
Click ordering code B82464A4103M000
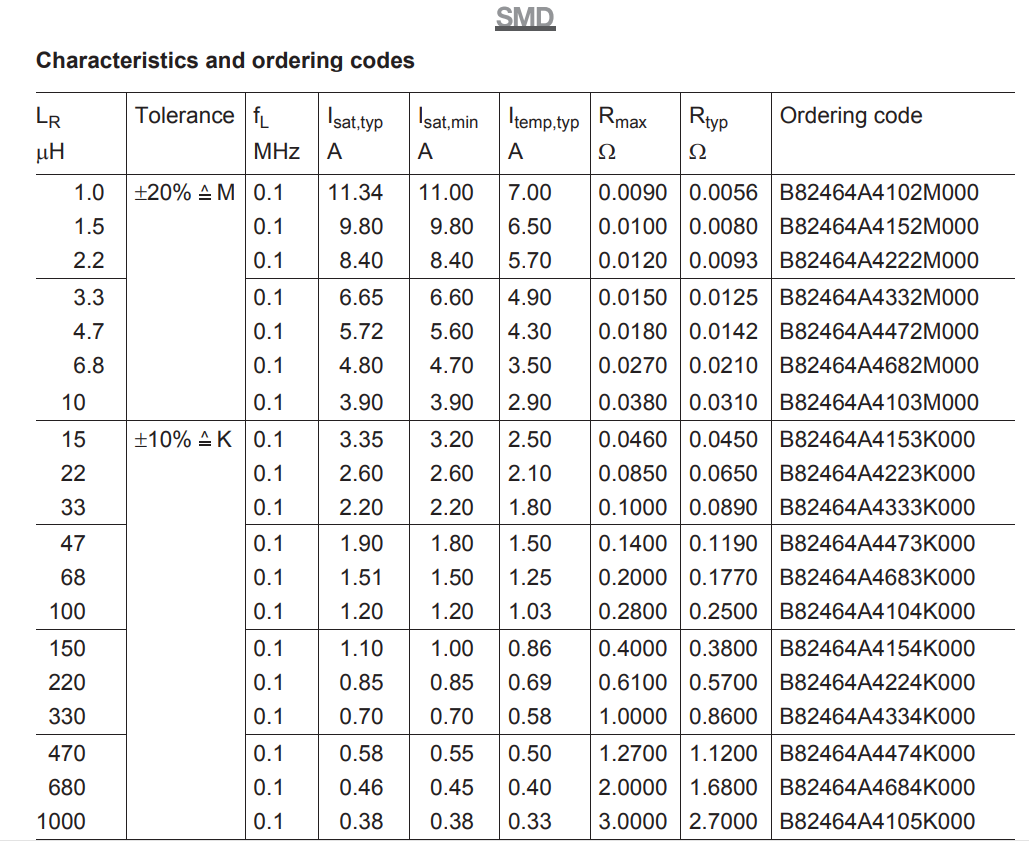tap(878, 403)
